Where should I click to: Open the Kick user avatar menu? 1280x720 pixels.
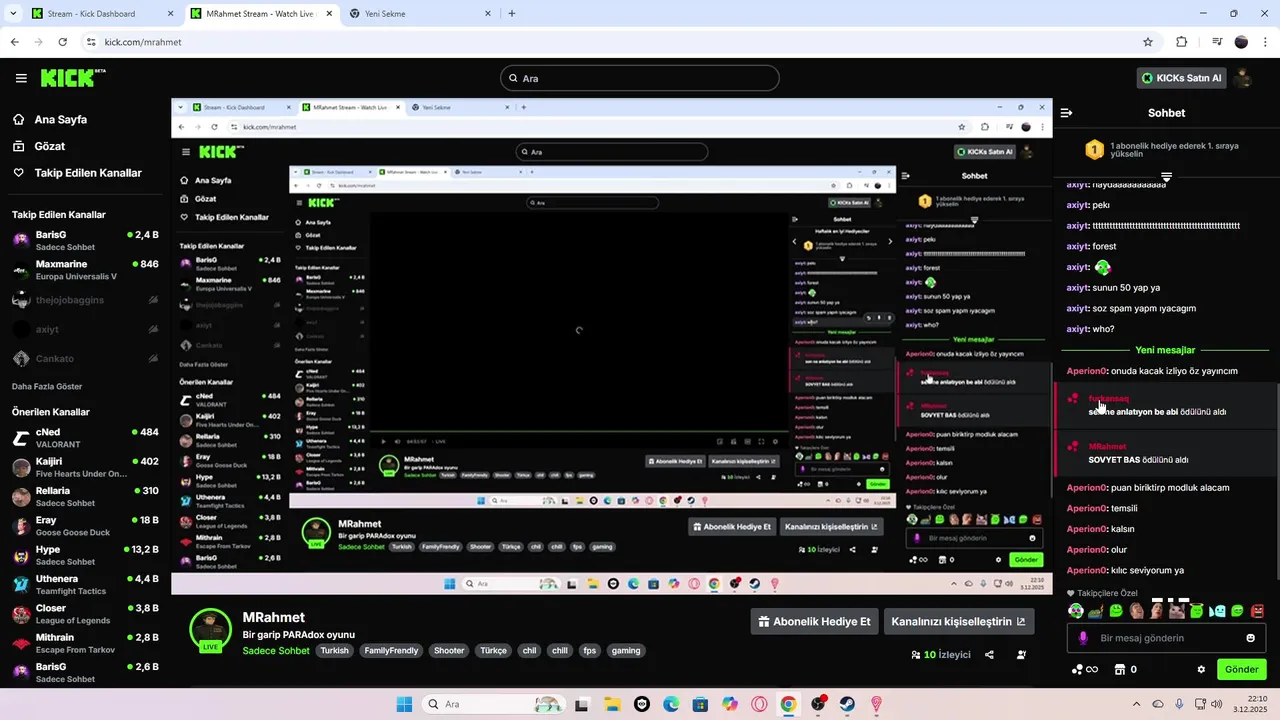[x=1244, y=78]
